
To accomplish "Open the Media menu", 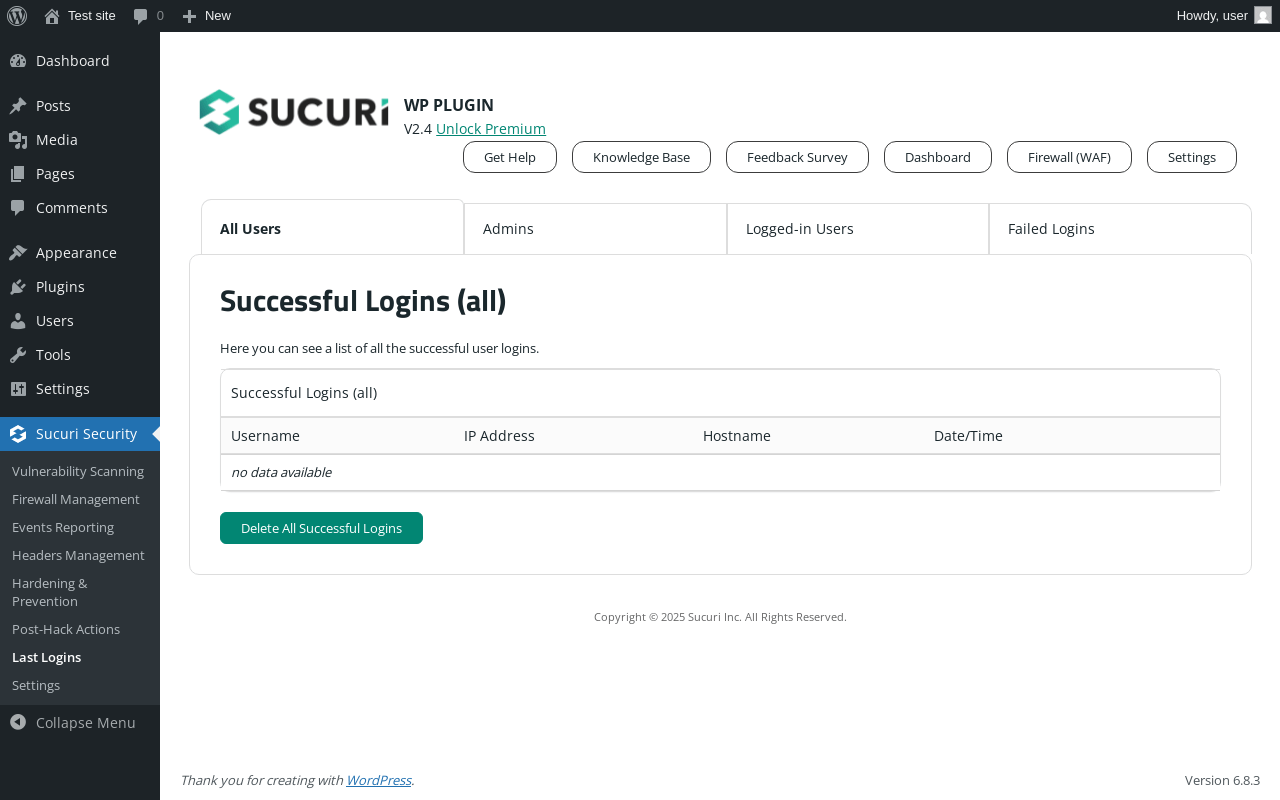I will [80, 140].
